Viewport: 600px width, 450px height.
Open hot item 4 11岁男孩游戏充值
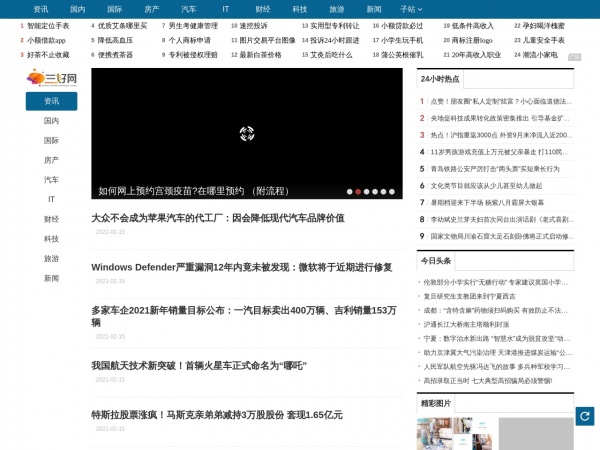(499, 152)
